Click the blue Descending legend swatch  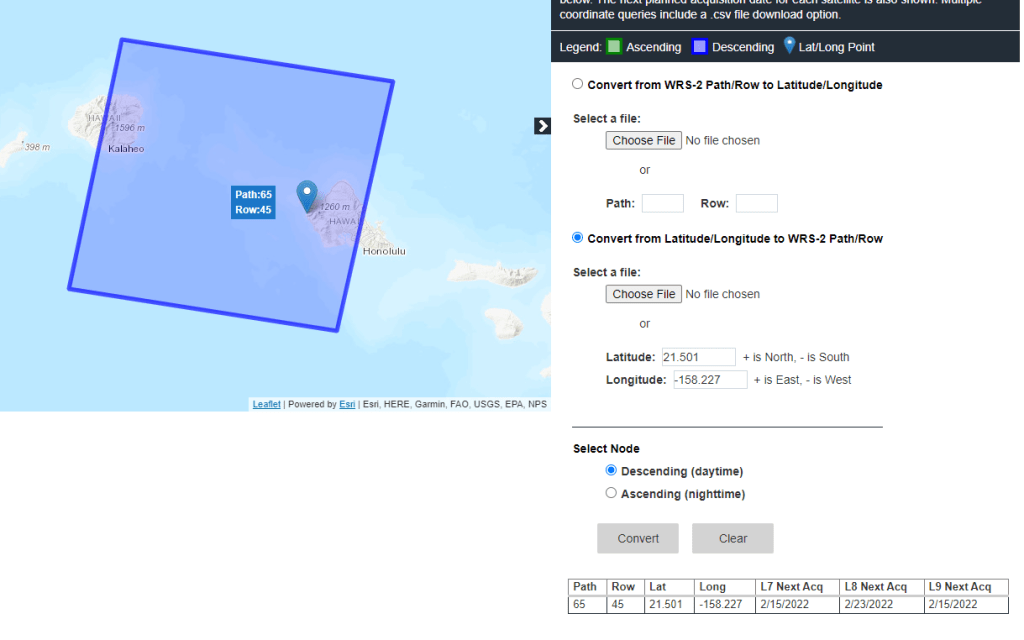(700, 47)
